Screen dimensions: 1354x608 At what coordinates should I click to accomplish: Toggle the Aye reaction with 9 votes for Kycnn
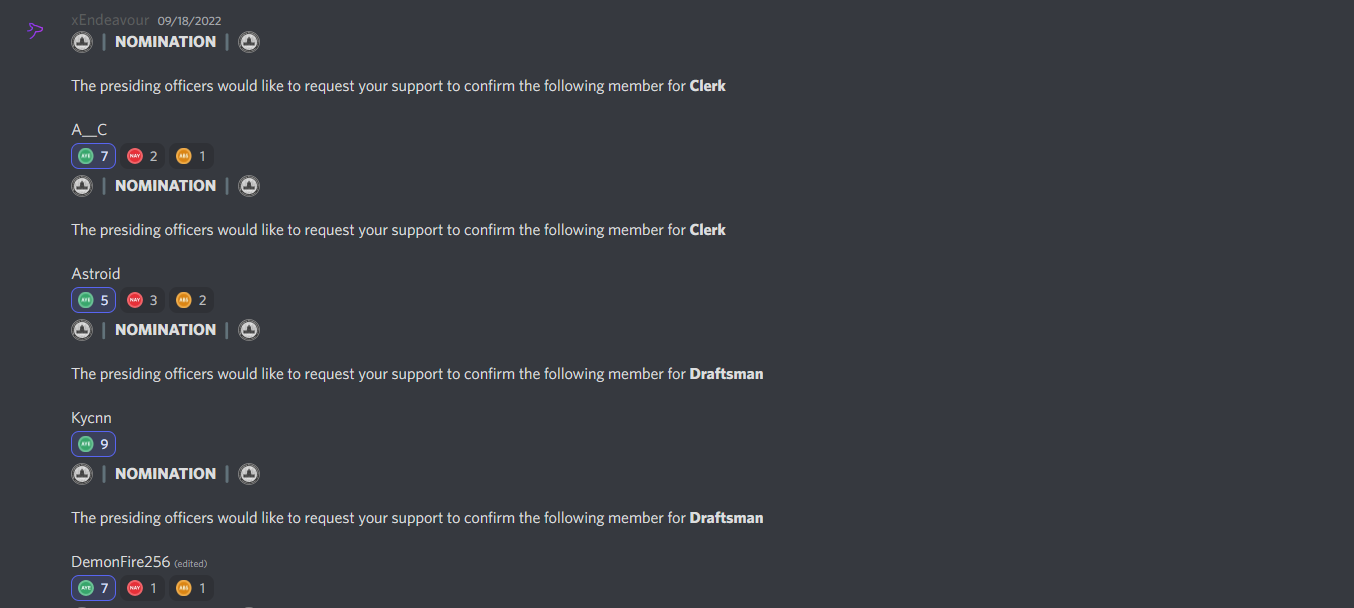pos(93,444)
